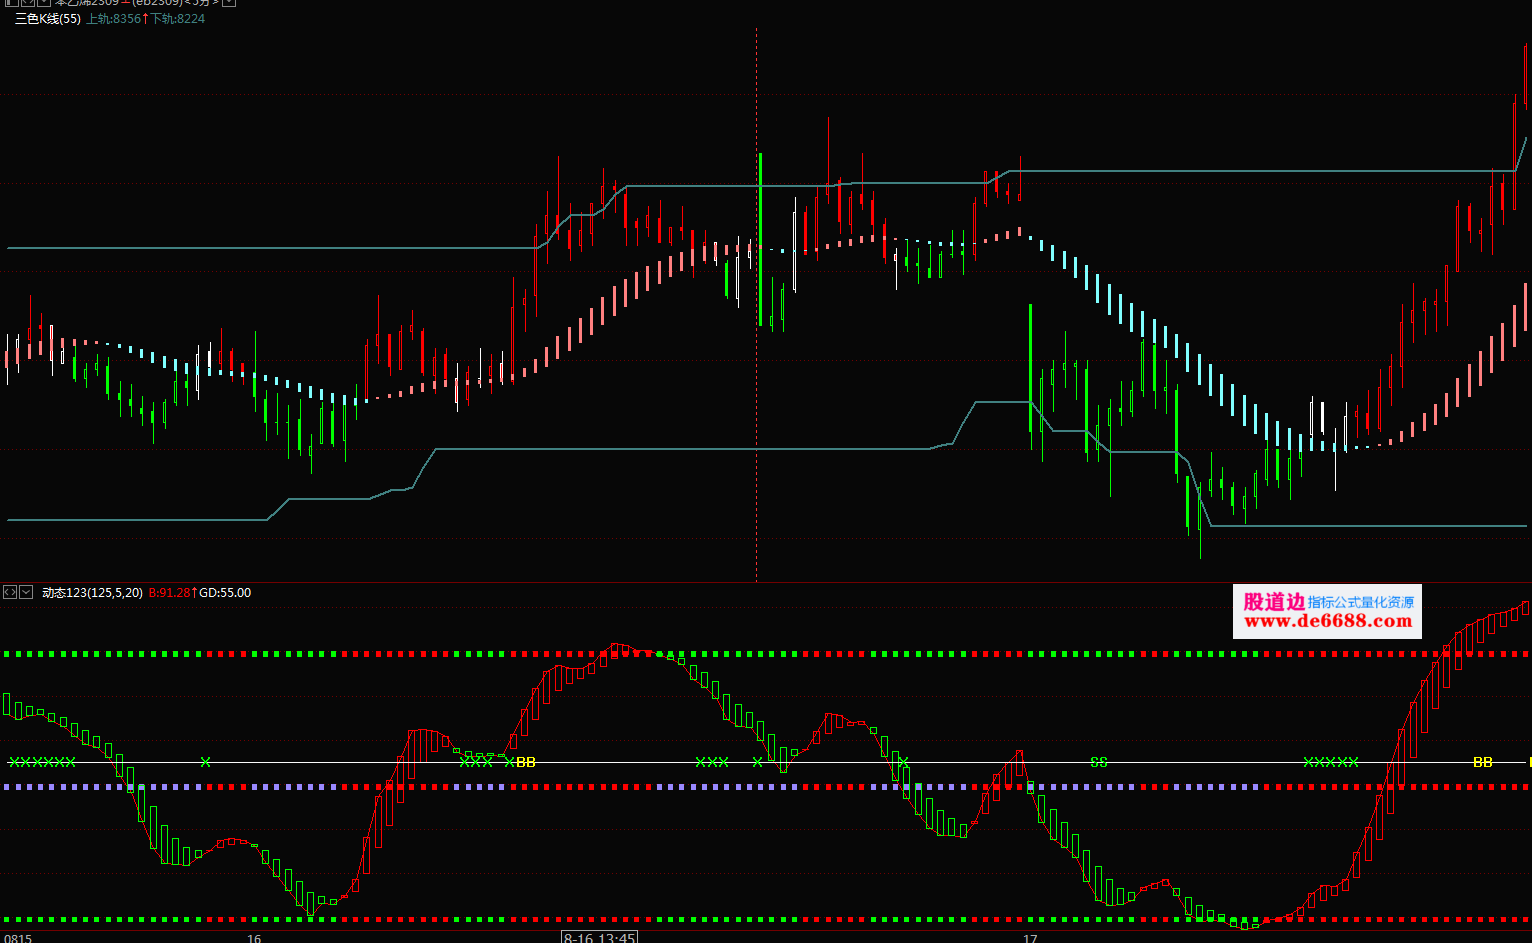Click the 8-16 13:45 crosshair time label

[x=599, y=937]
